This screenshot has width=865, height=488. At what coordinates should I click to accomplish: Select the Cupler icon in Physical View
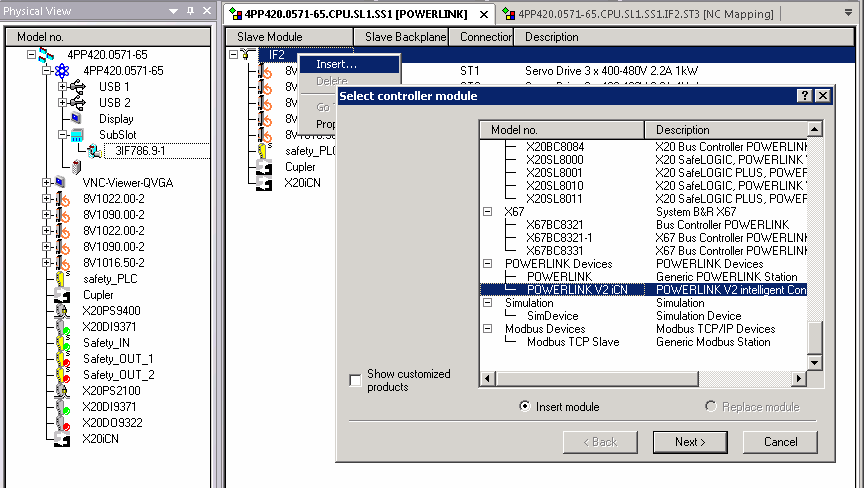[62, 295]
